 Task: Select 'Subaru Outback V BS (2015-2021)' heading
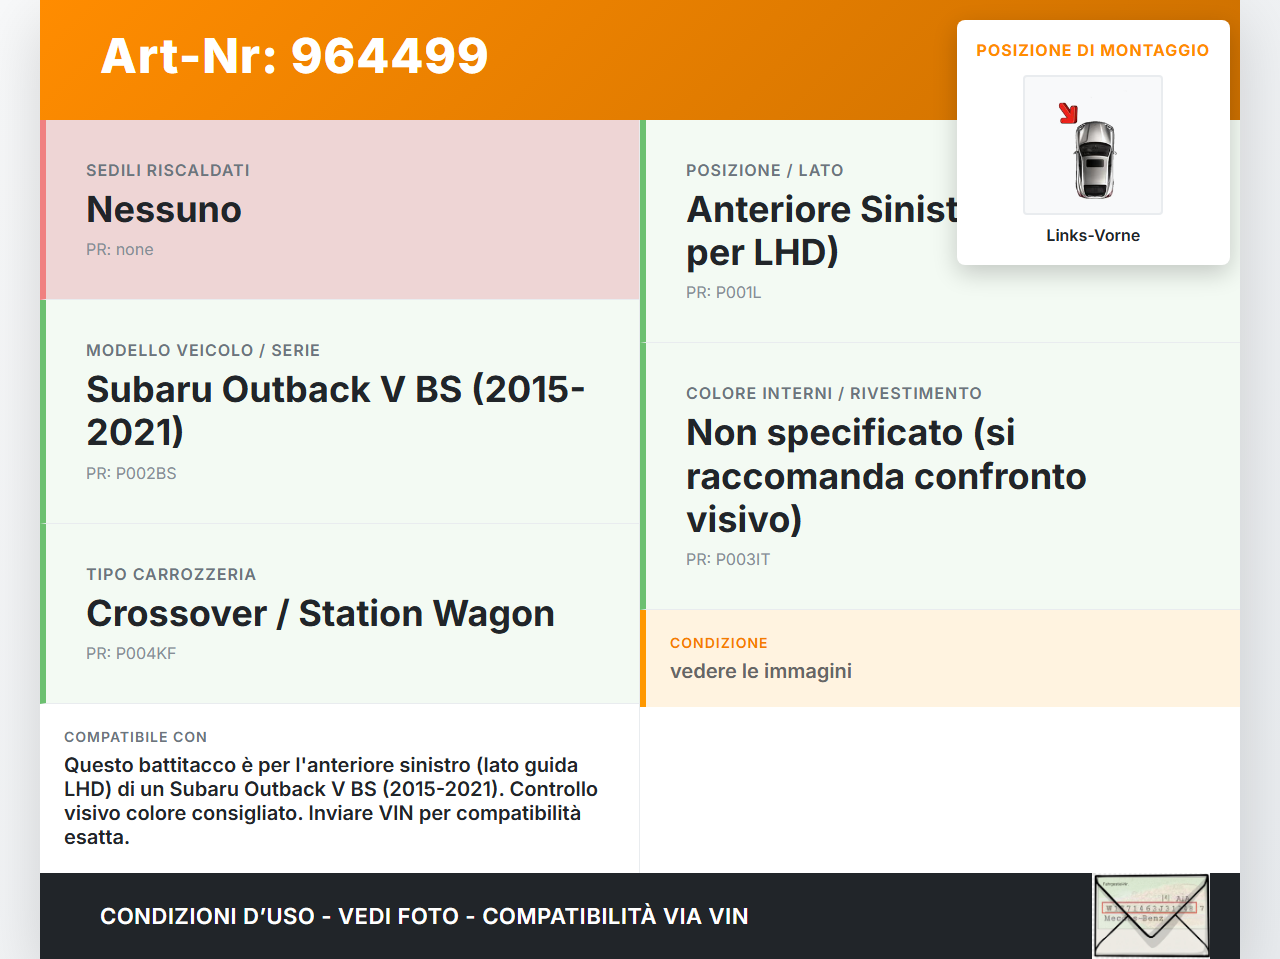tap(336, 410)
